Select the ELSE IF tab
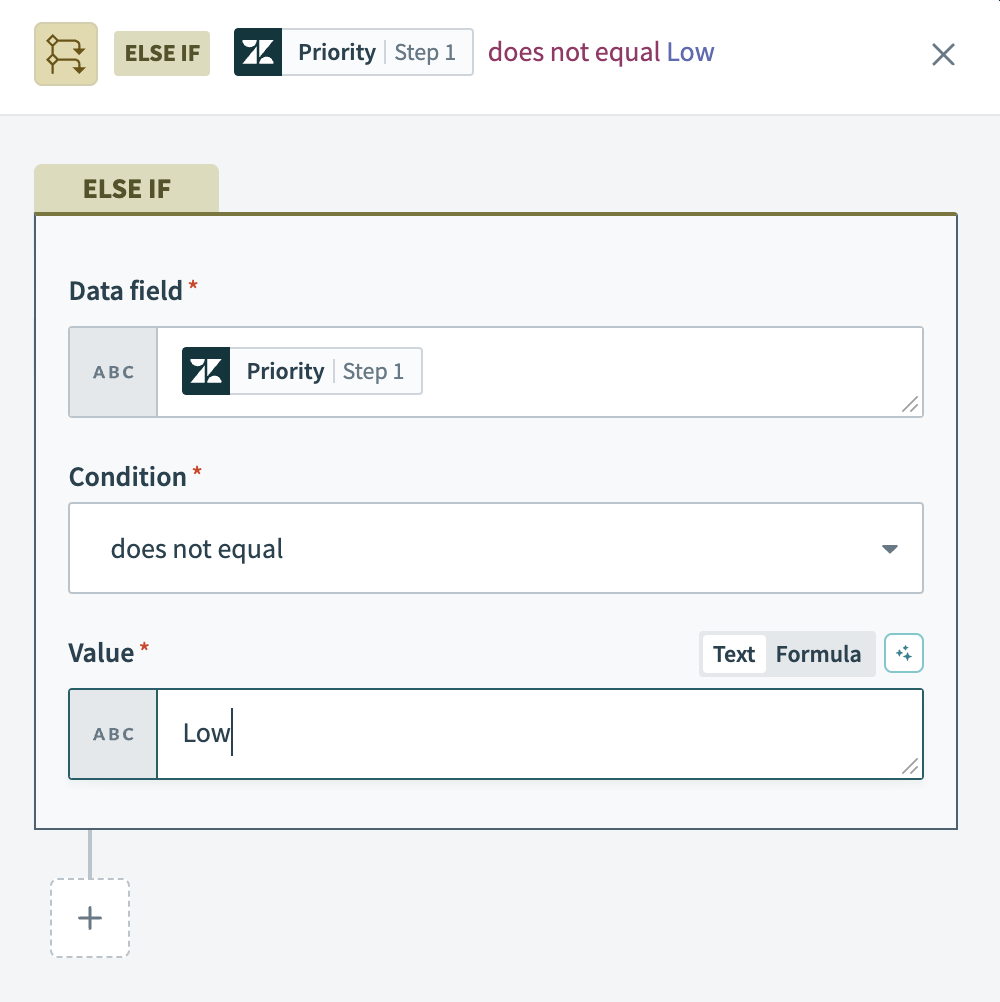 [x=127, y=189]
